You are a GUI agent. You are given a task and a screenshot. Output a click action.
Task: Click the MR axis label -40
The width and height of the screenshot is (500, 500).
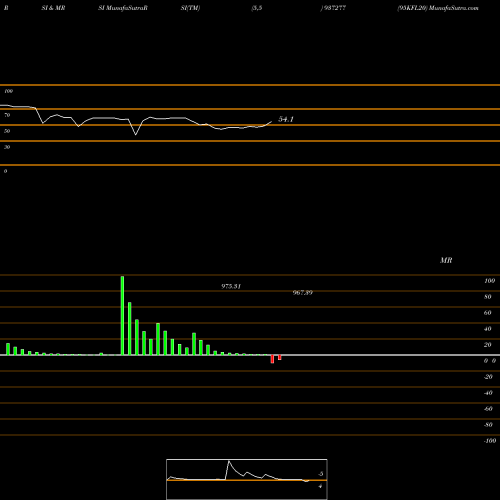coord(488,393)
